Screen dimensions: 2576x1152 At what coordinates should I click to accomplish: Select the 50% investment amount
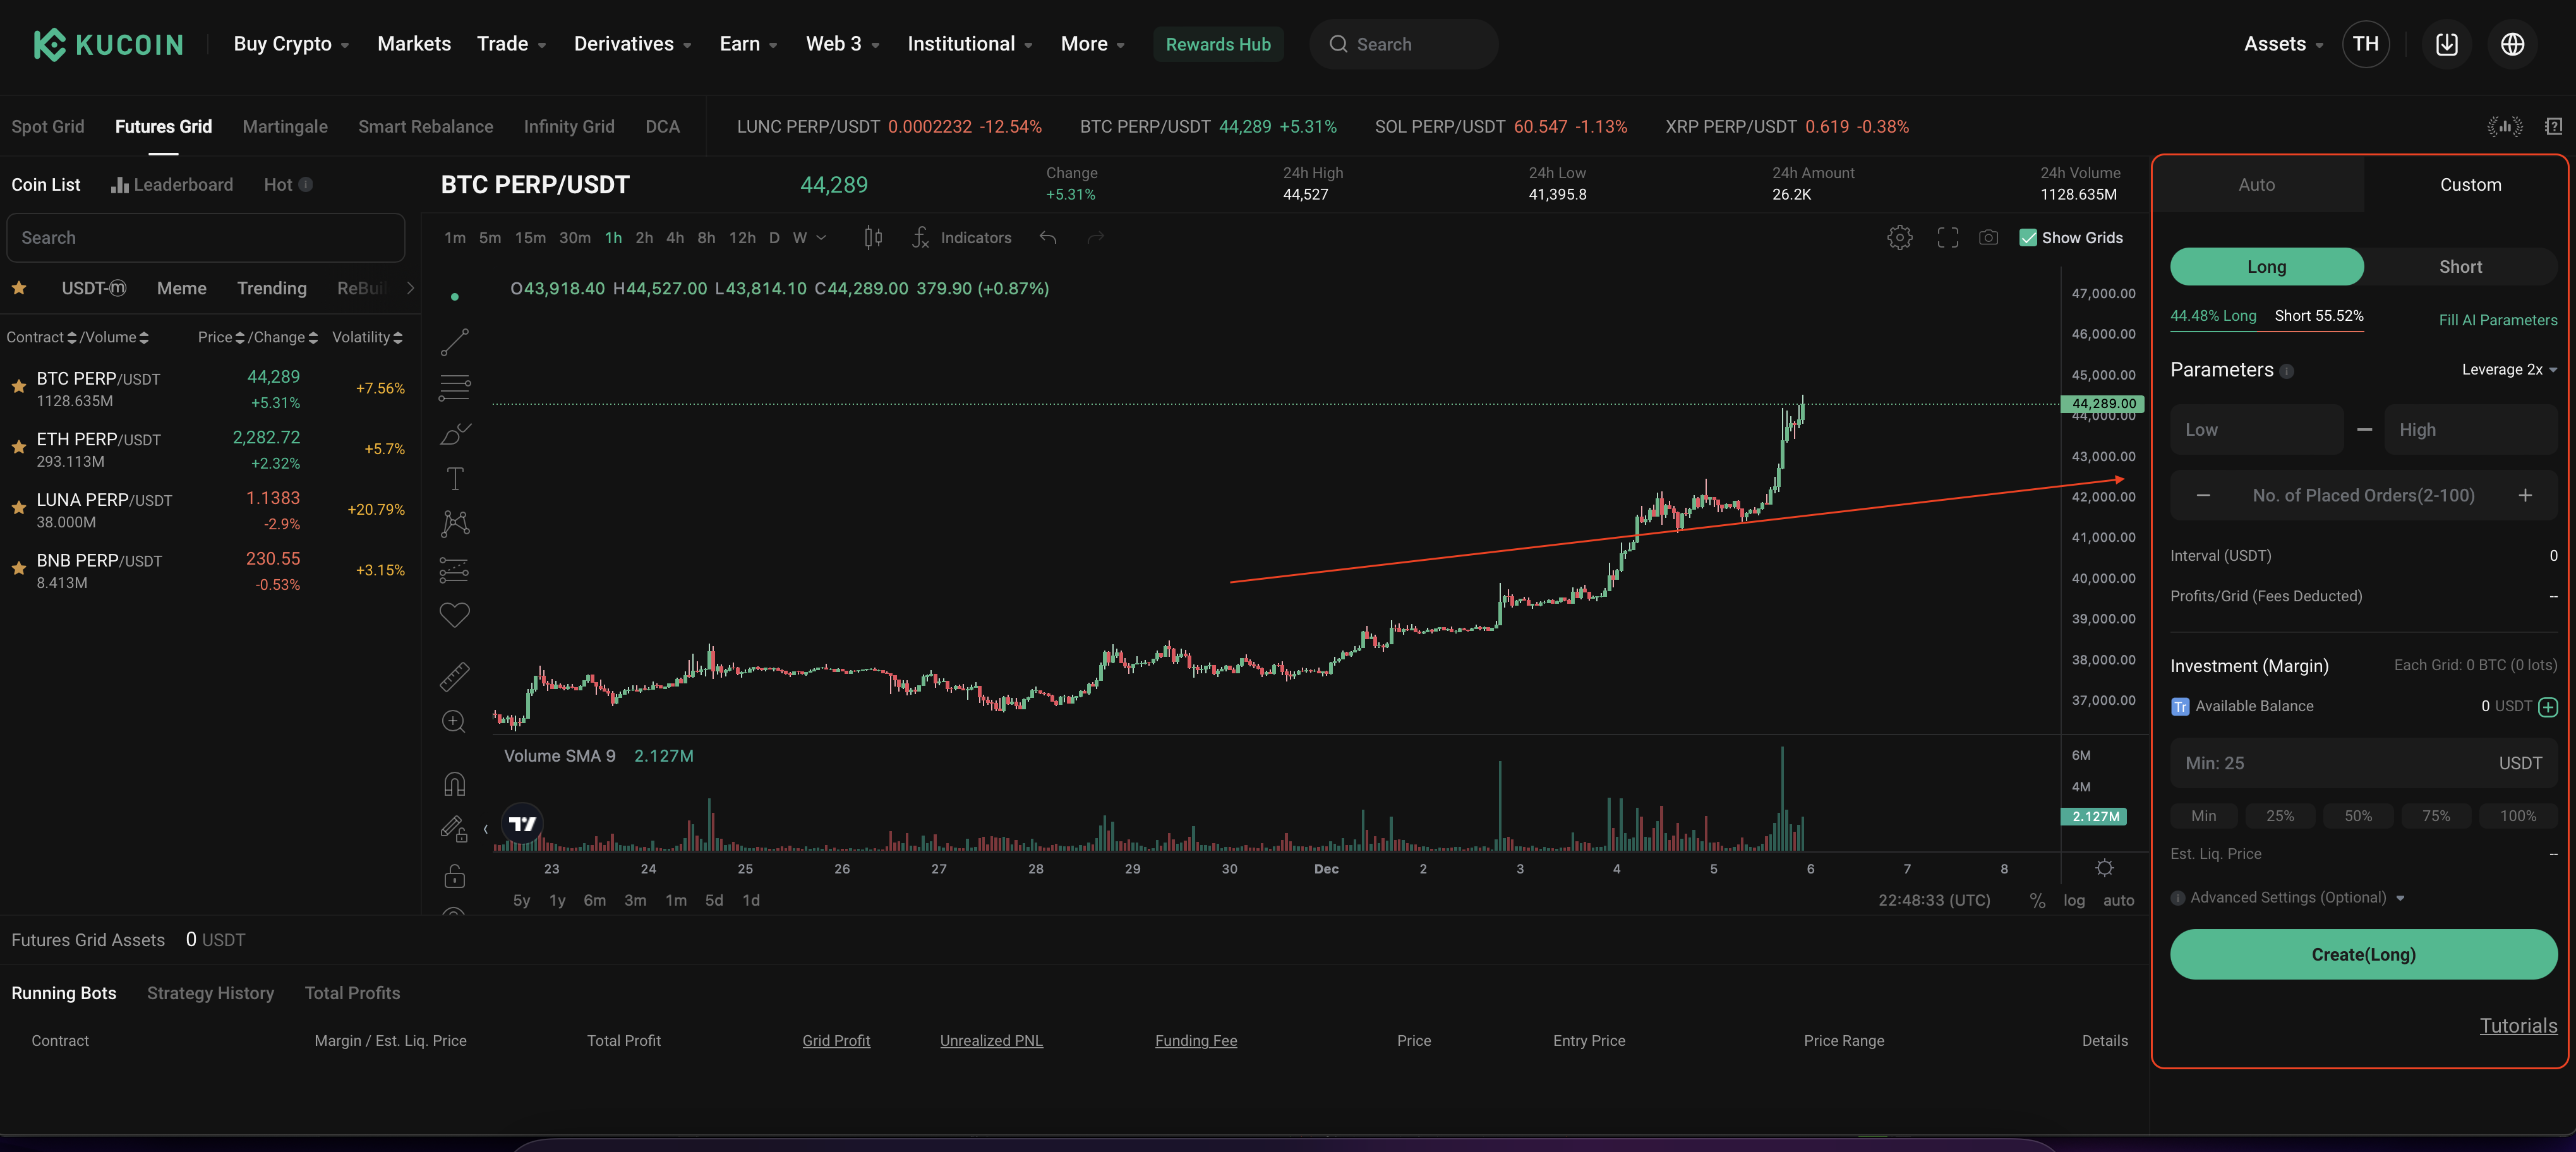pos(2357,816)
